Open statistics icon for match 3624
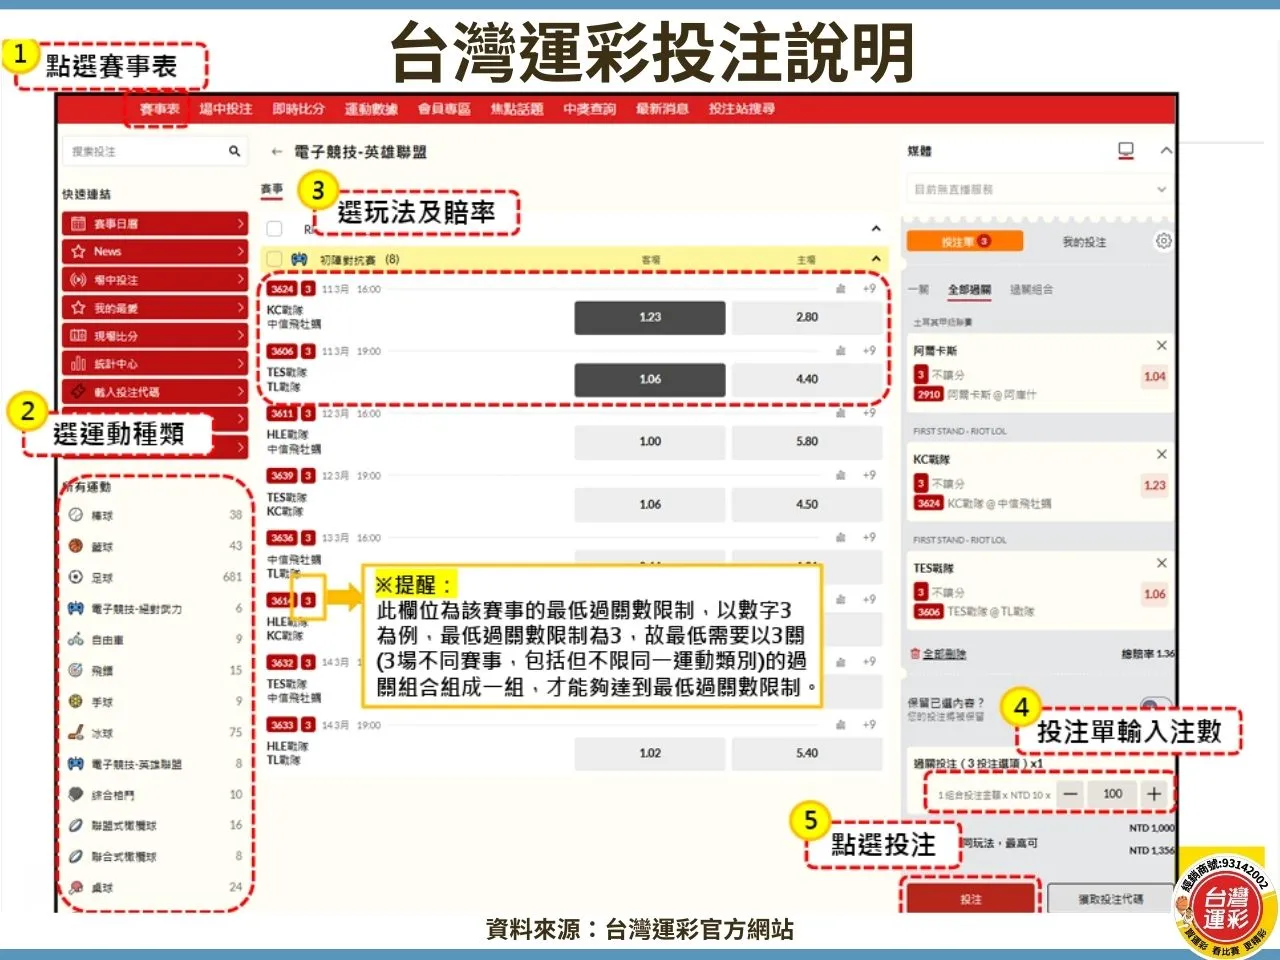1280x960 pixels. [840, 289]
